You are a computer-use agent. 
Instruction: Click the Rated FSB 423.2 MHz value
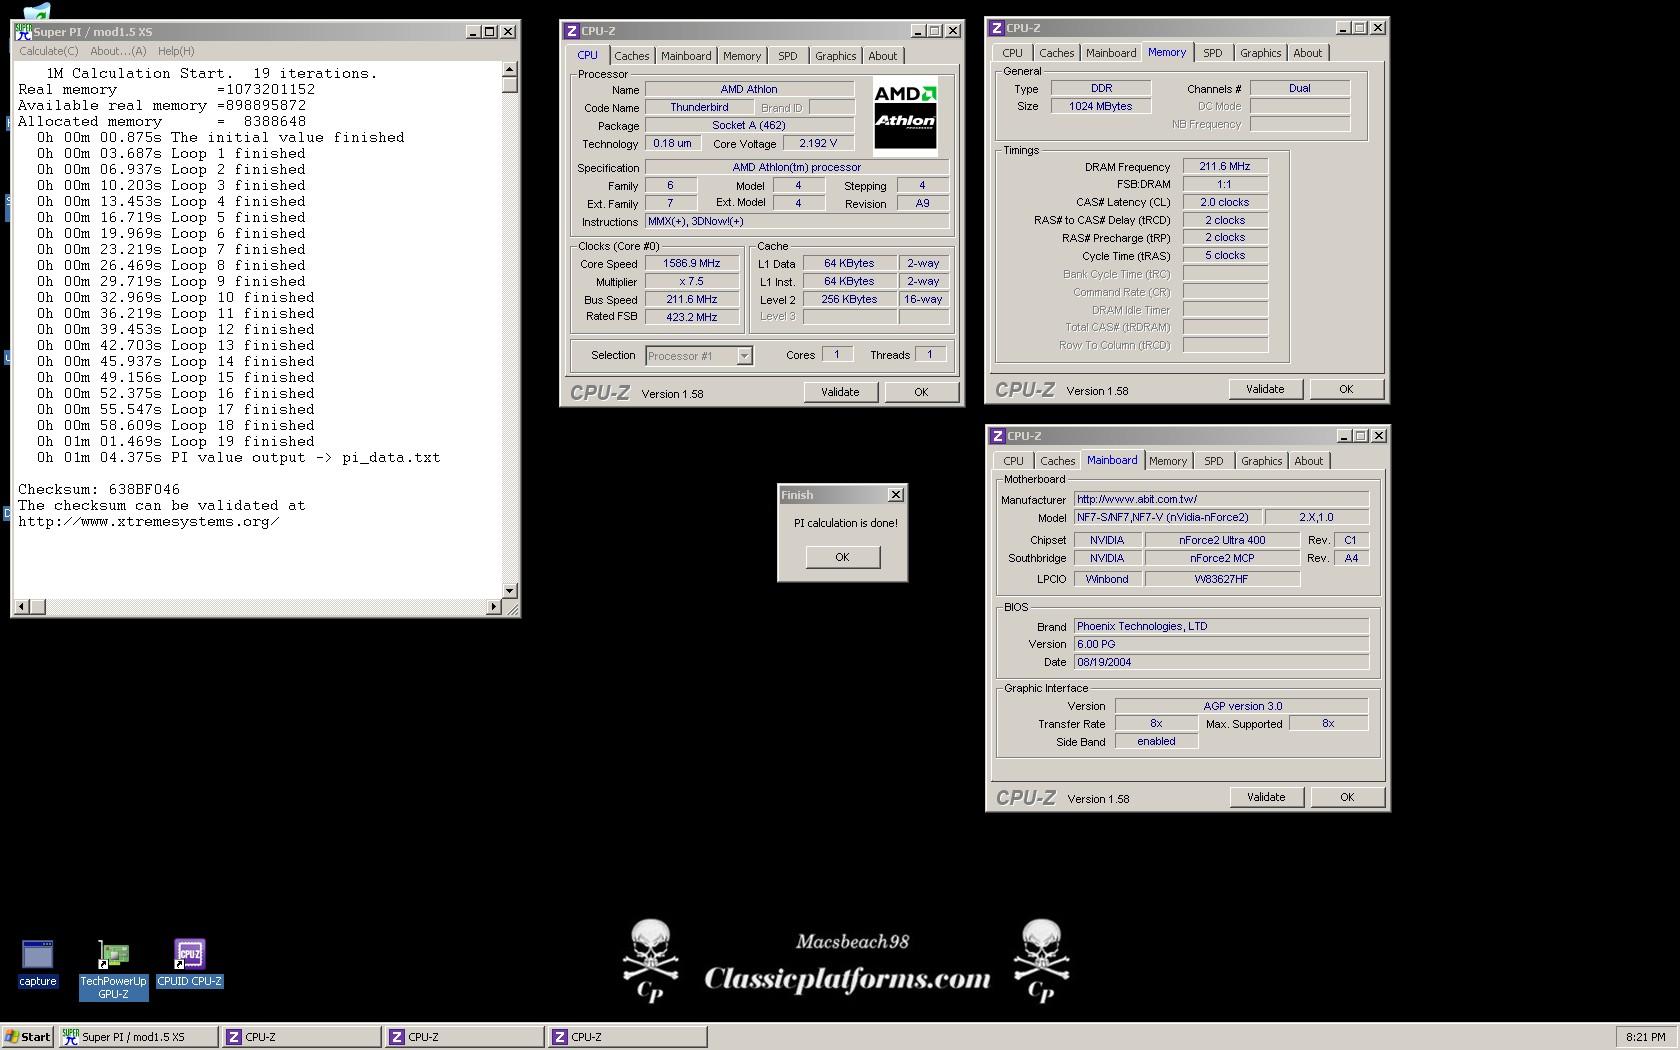pos(691,317)
